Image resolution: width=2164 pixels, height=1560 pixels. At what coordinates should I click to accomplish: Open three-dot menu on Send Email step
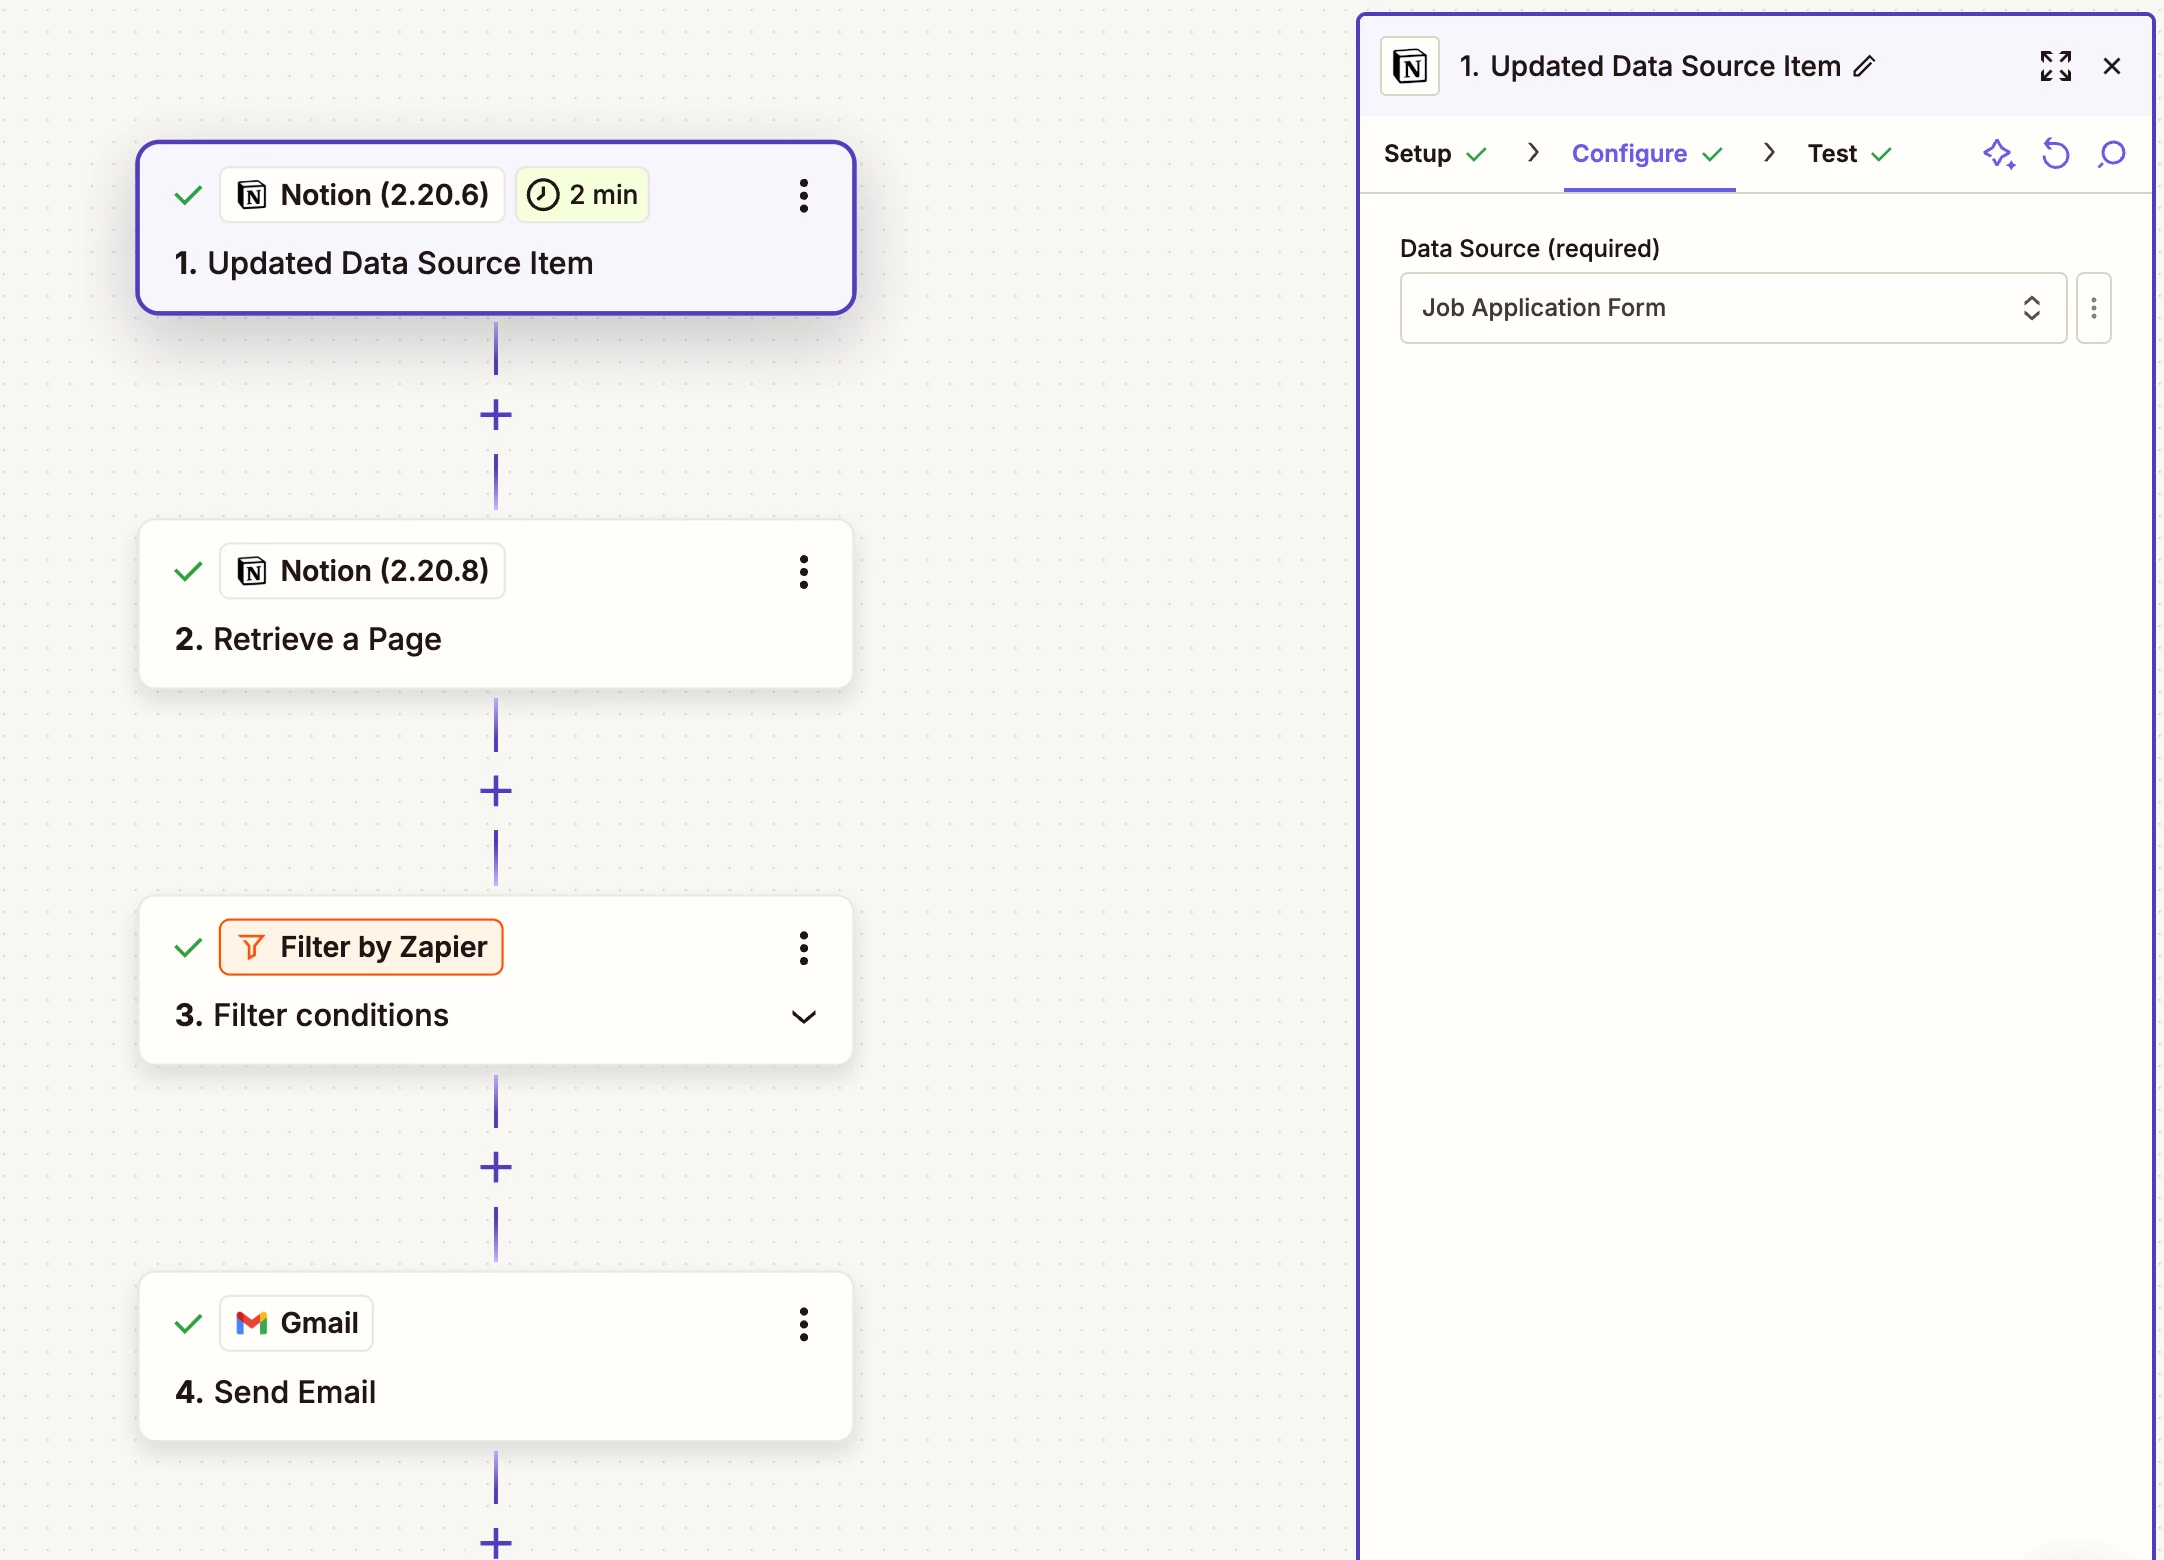coord(803,1324)
